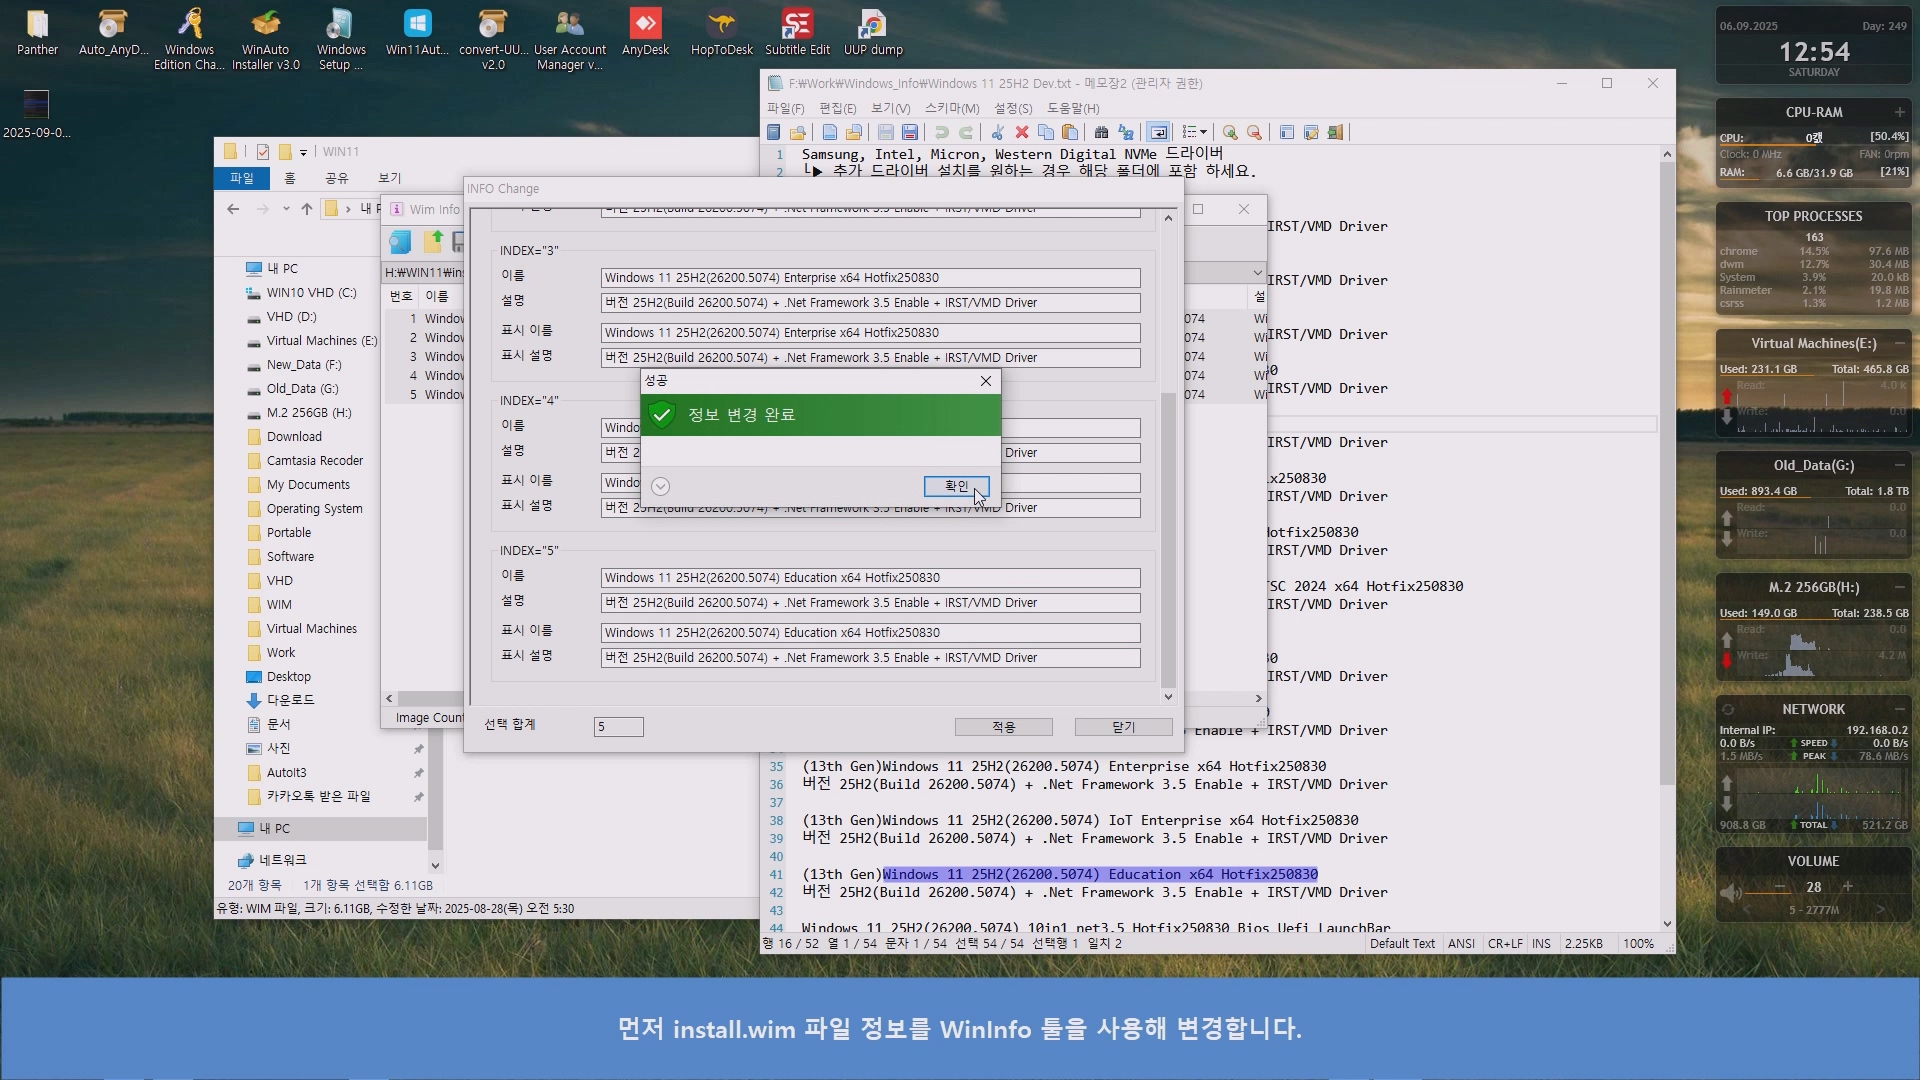Close the 성공 dialog with X

tap(986, 381)
